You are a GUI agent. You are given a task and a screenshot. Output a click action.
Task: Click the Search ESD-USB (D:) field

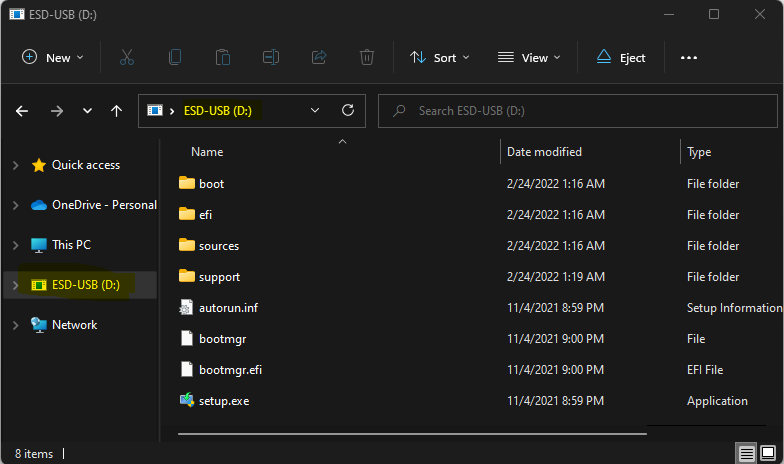578,111
